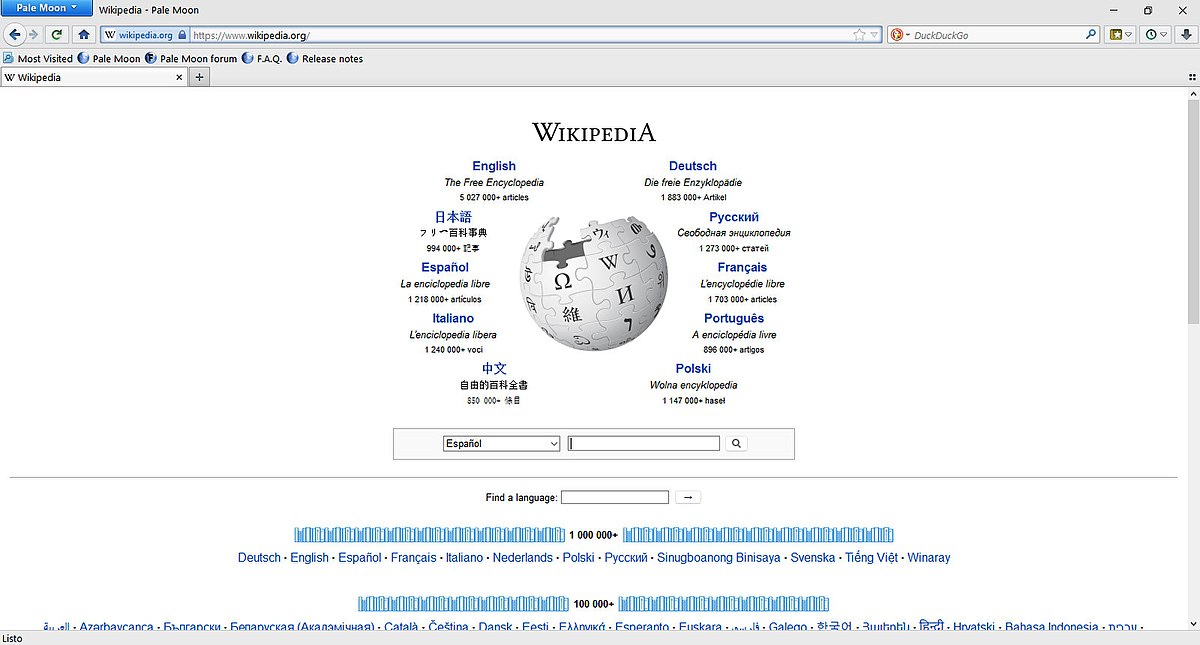Open the Pale Moon forum bookmark
The height and width of the screenshot is (645, 1200).
(x=191, y=59)
